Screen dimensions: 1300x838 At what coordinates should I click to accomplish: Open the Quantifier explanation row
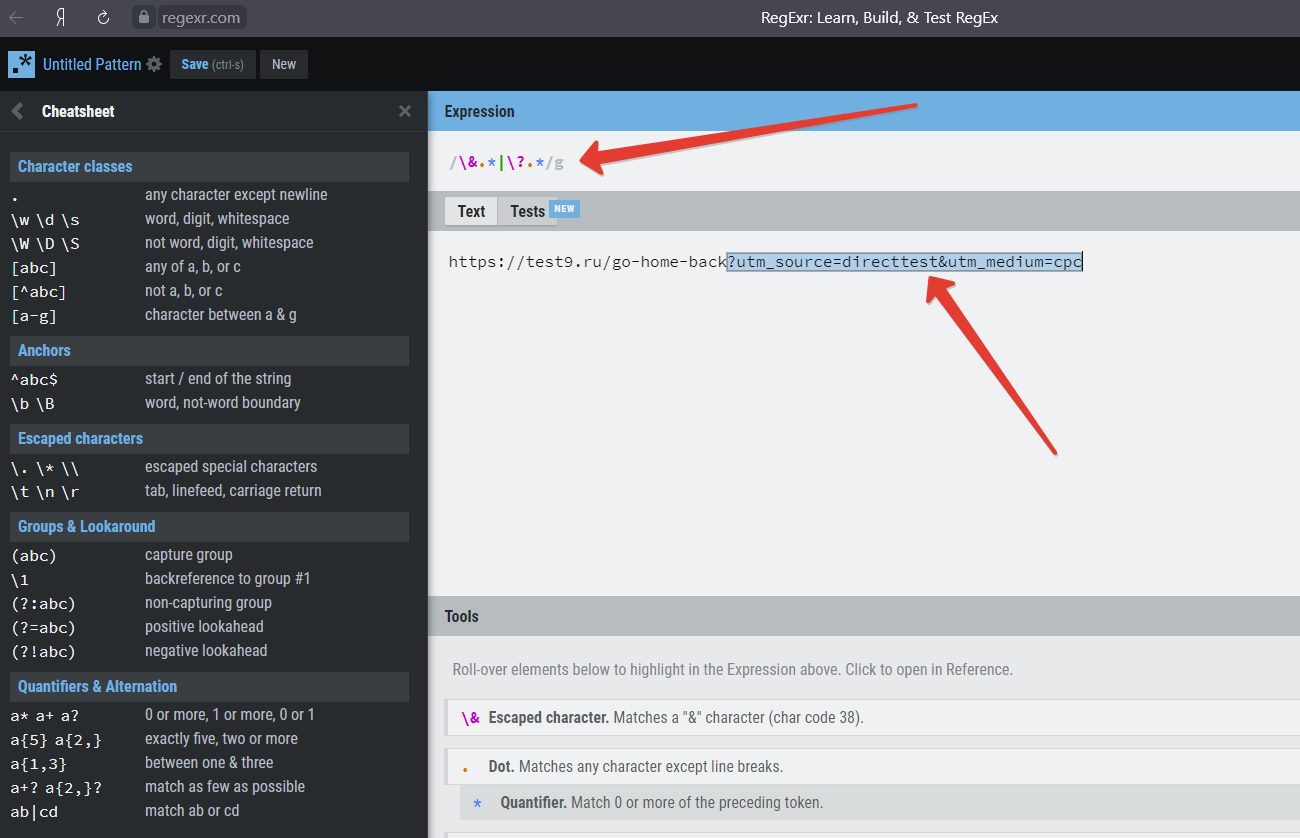(x=880, y=803)
